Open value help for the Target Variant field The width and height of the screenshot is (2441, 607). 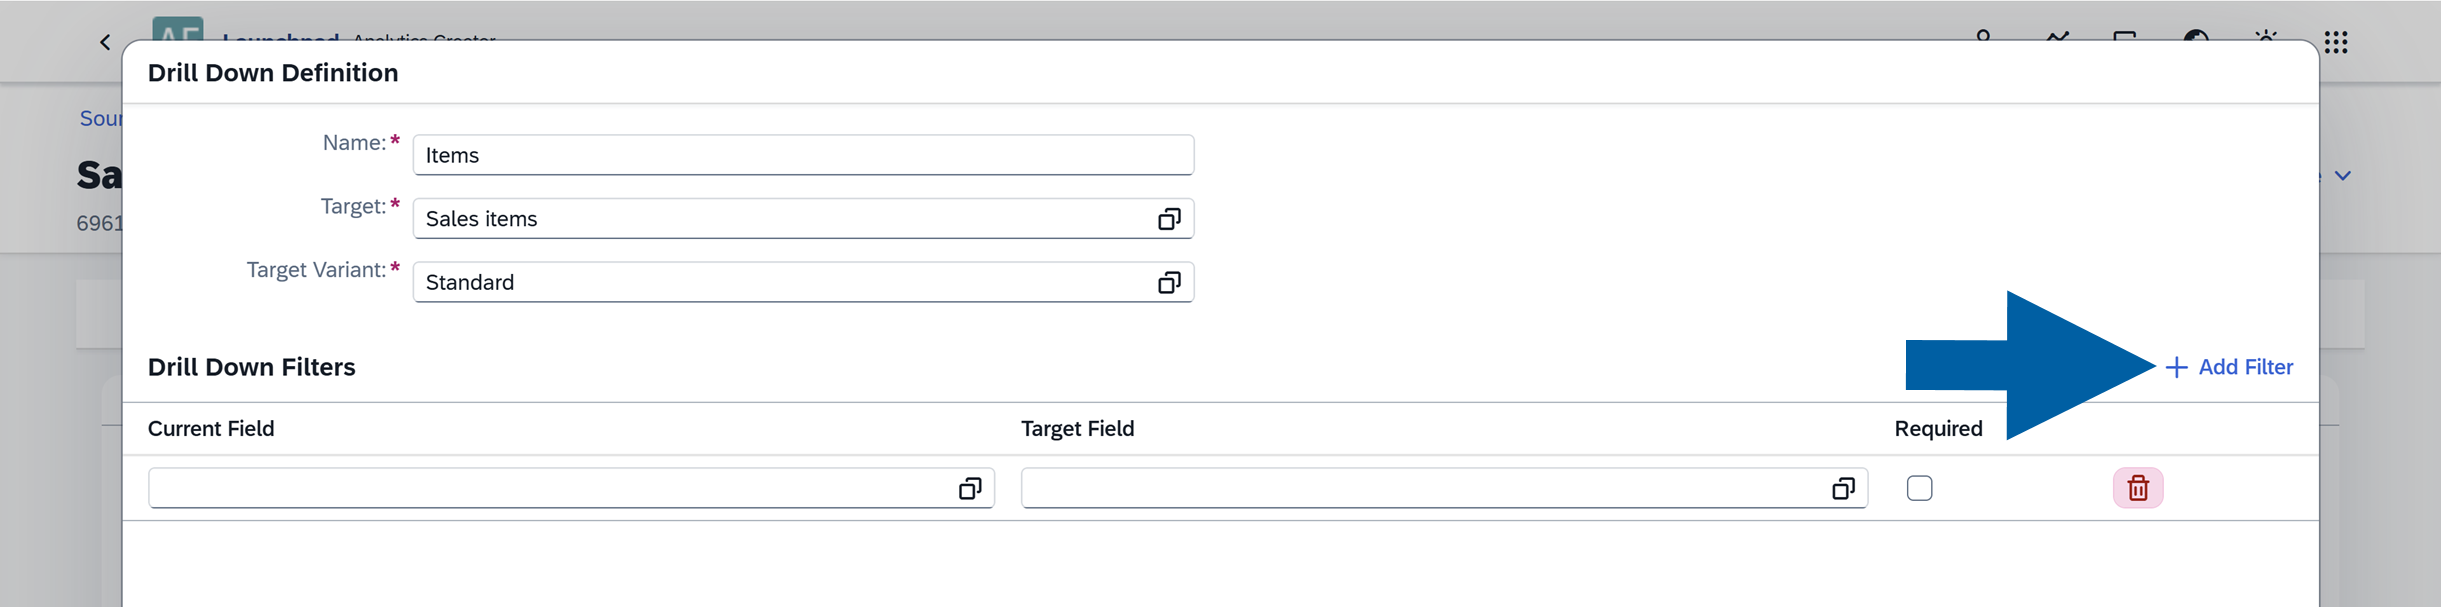(1168, 282)
